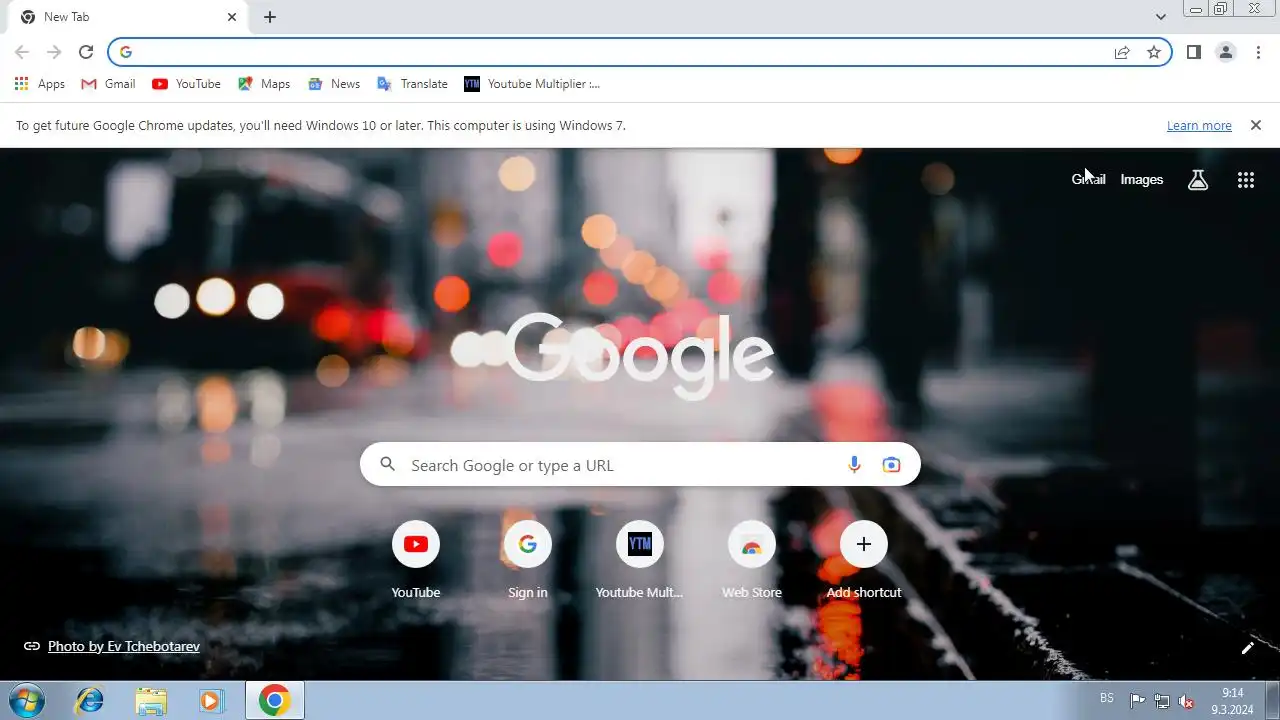Open Translate bookmark

[412, 84]
